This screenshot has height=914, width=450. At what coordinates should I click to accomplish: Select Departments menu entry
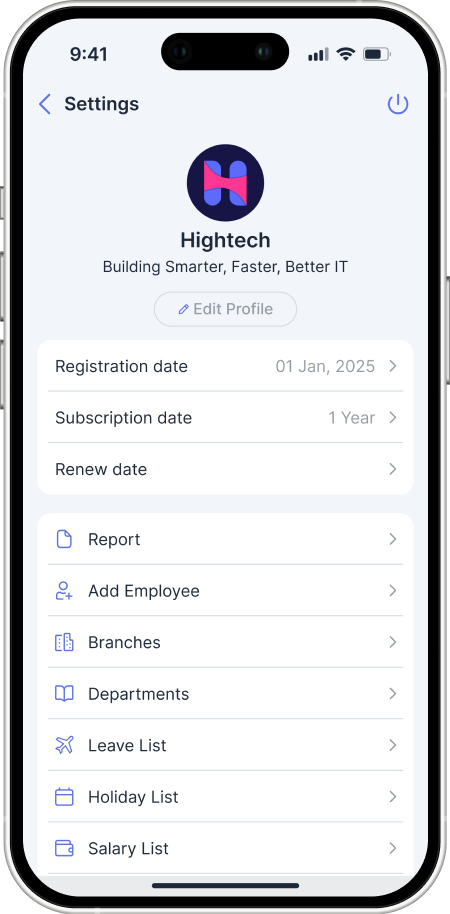(x=226, y=694)
